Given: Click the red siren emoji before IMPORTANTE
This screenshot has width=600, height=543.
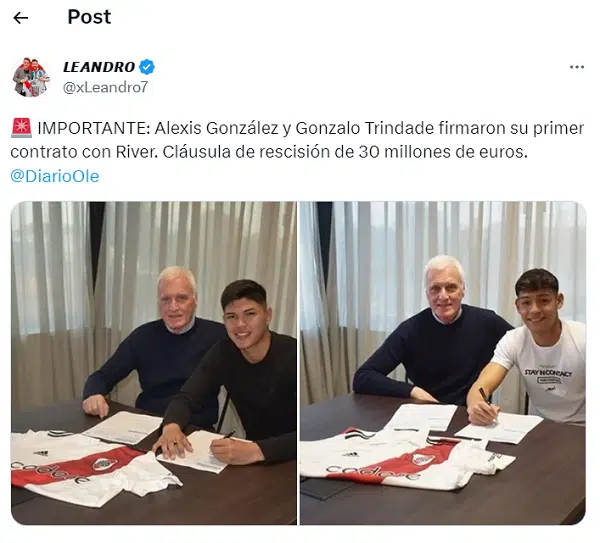Looking at the screenshot, I should 21,128.
